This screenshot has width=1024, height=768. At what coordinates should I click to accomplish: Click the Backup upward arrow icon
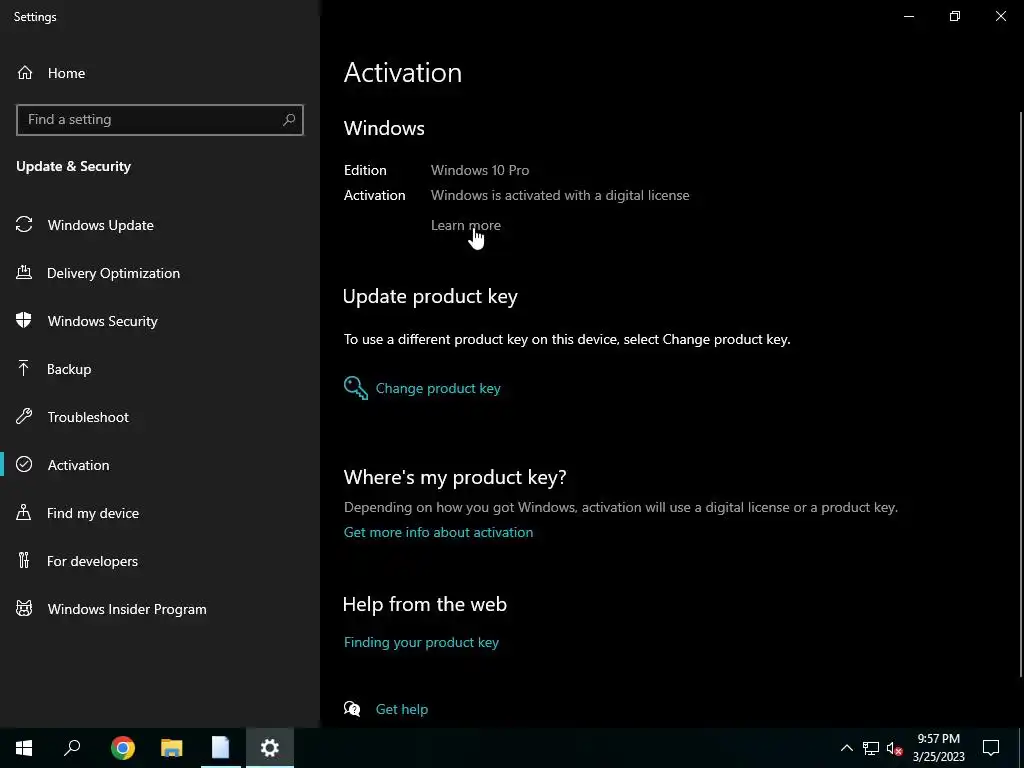click(x=24, y=369)
